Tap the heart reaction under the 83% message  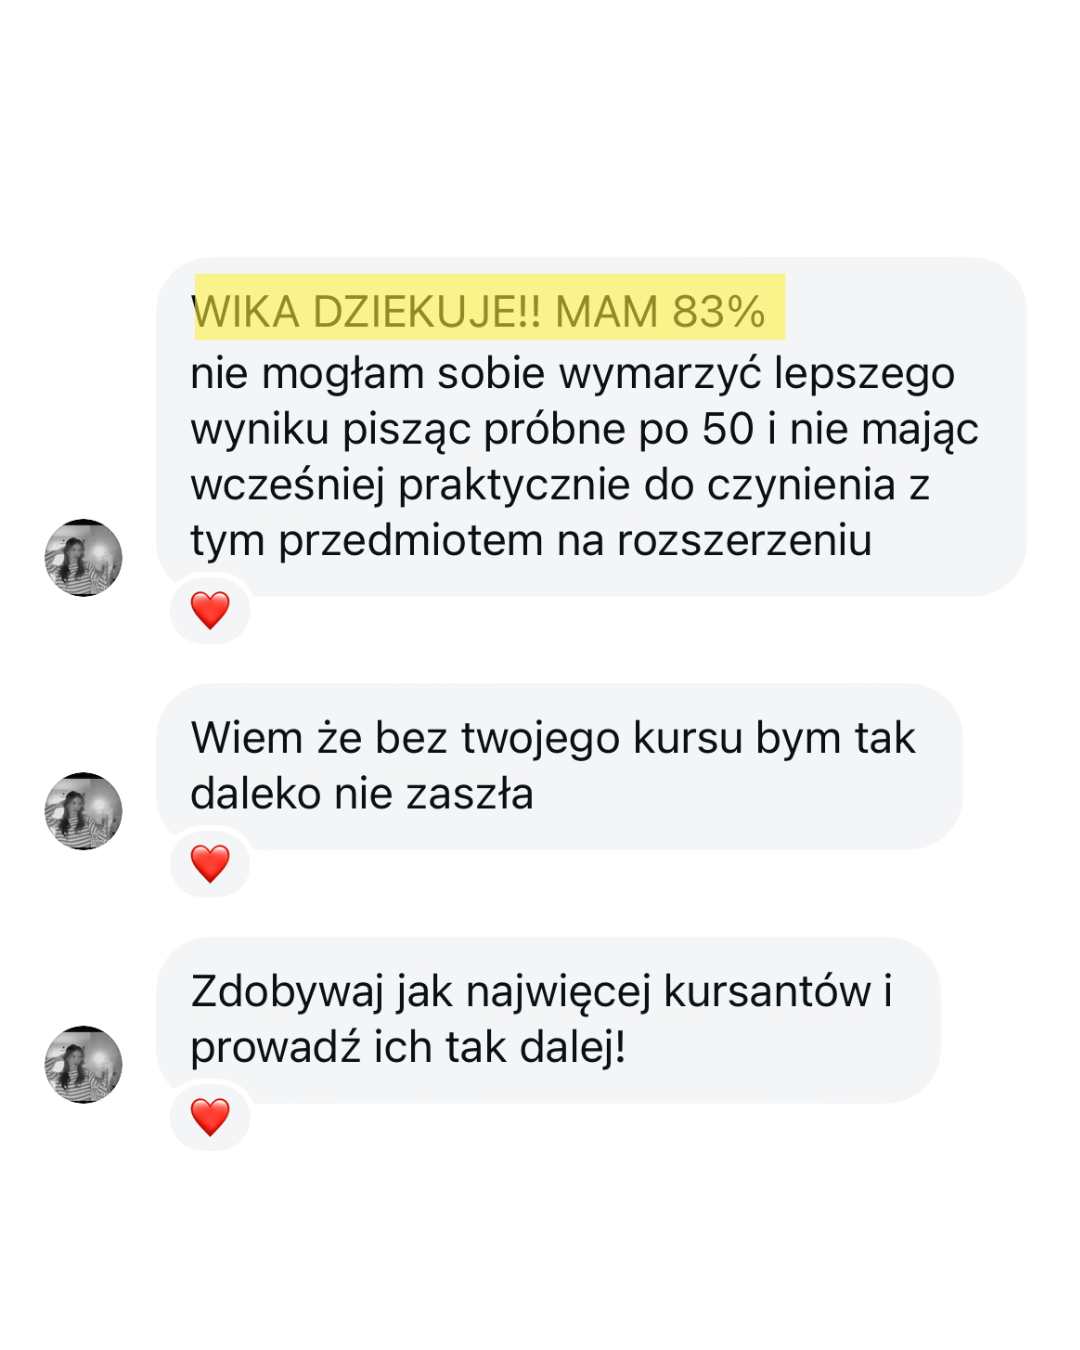pos(210,610)
